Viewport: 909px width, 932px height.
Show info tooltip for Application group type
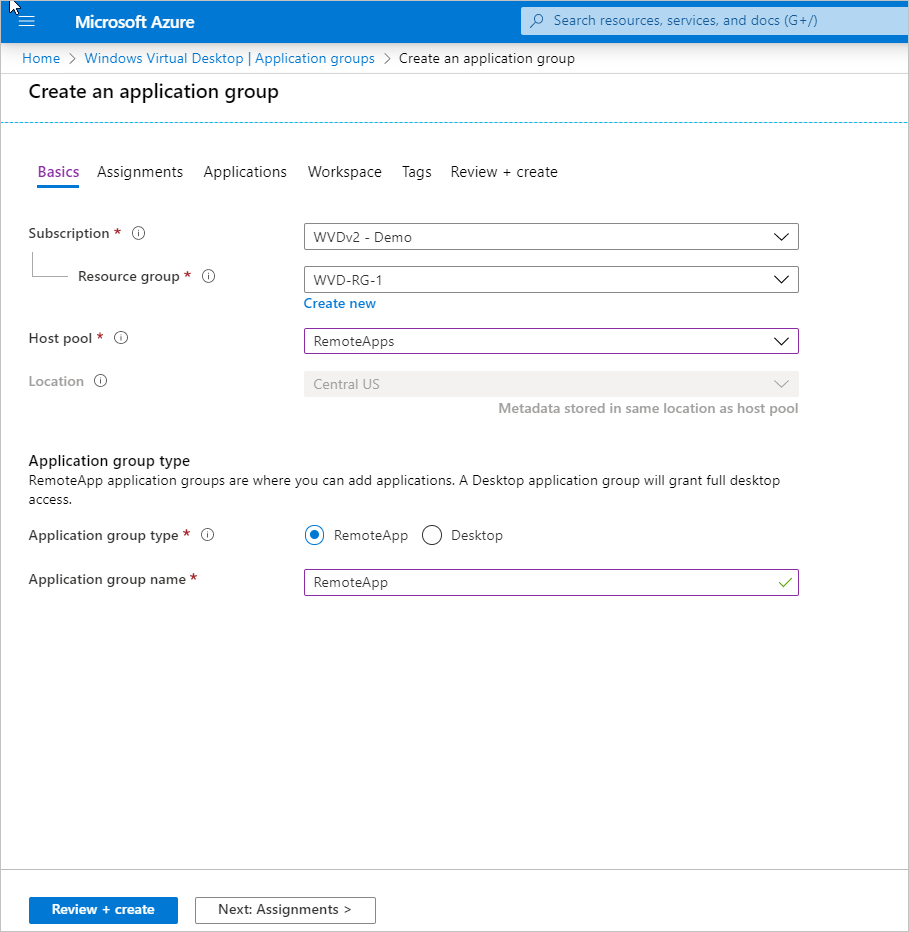pyautogui.click(x=207, y=535)
